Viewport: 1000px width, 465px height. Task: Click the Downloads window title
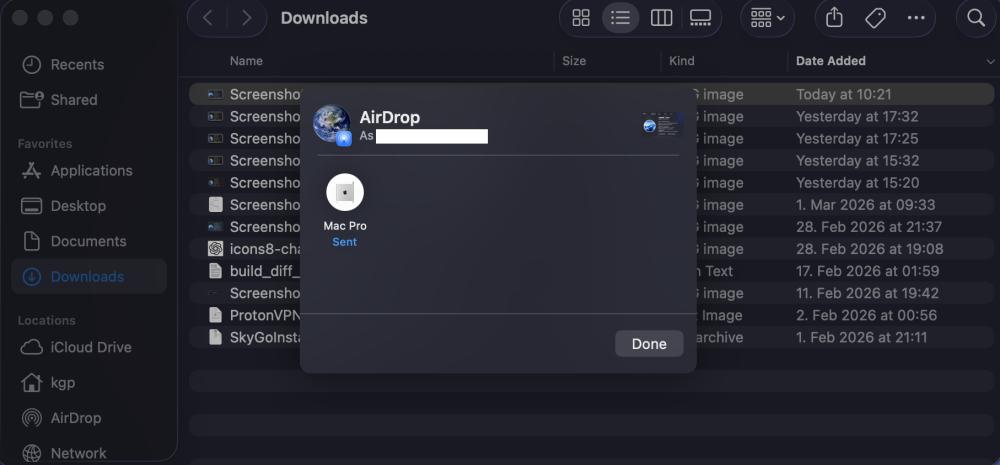tap(324, 18)
